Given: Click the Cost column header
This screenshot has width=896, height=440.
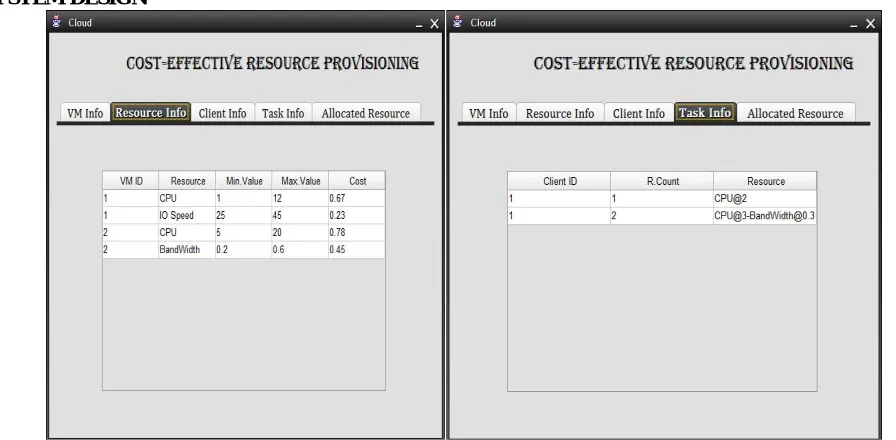Looking at the screenshot, I should point(357,181).
